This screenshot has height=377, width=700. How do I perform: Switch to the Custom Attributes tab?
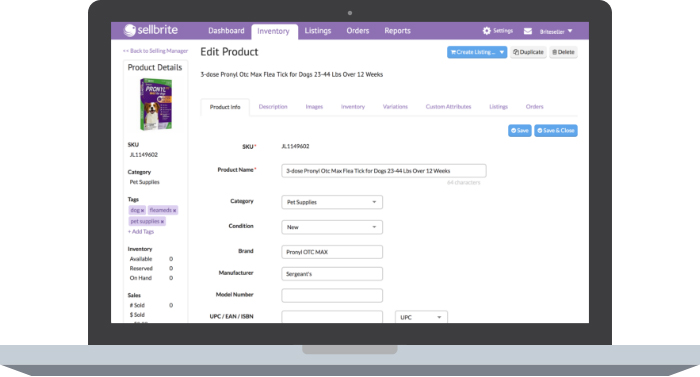pos(448,107)
